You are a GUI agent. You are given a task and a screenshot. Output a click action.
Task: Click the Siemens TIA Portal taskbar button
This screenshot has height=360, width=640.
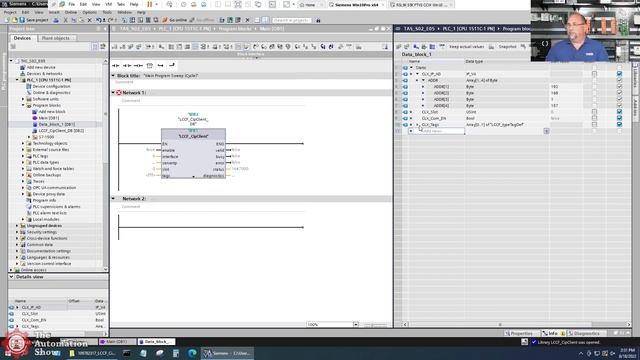pyautogui.click(x=227, y=353)
